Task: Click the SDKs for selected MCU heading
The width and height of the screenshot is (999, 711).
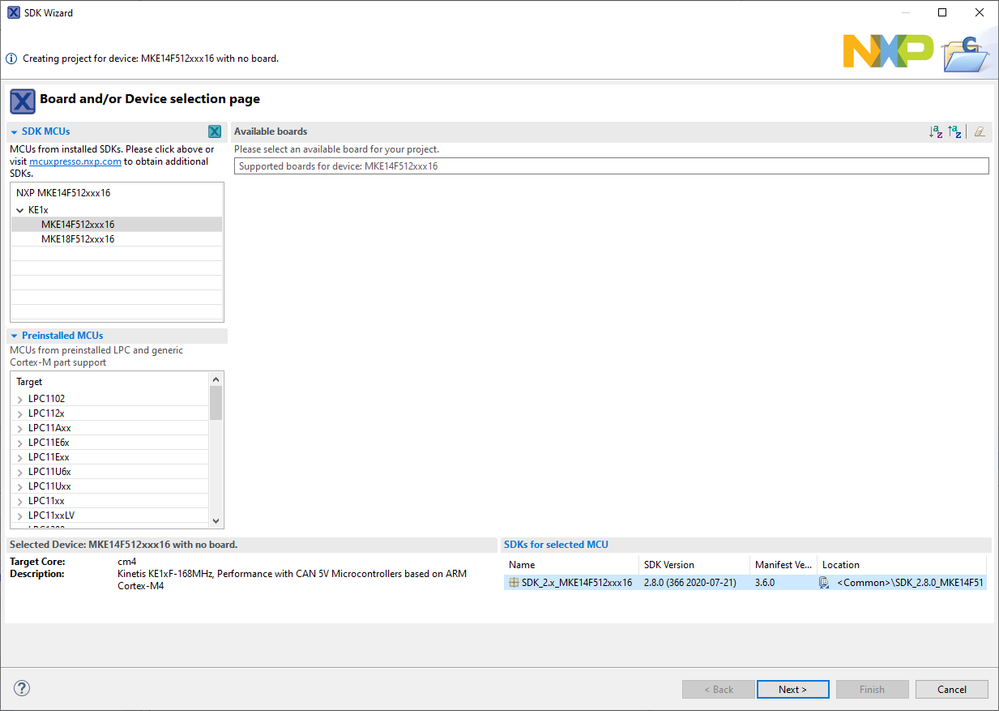Action: [x=556, y=545]
